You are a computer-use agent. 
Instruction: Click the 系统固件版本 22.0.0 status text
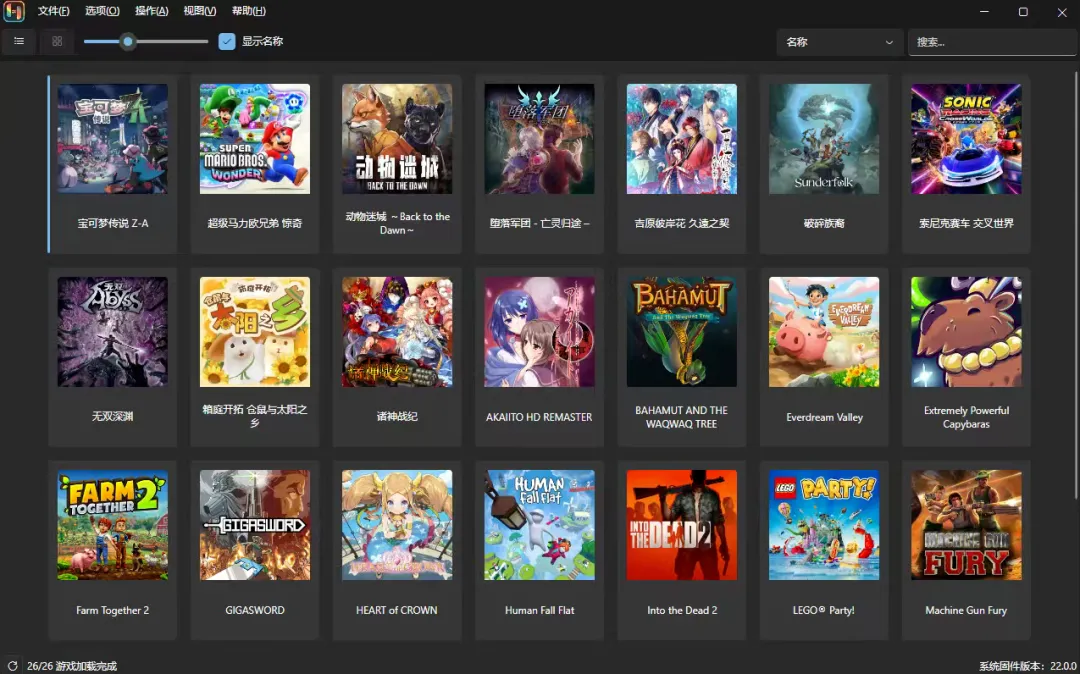tap(1028, 666)
